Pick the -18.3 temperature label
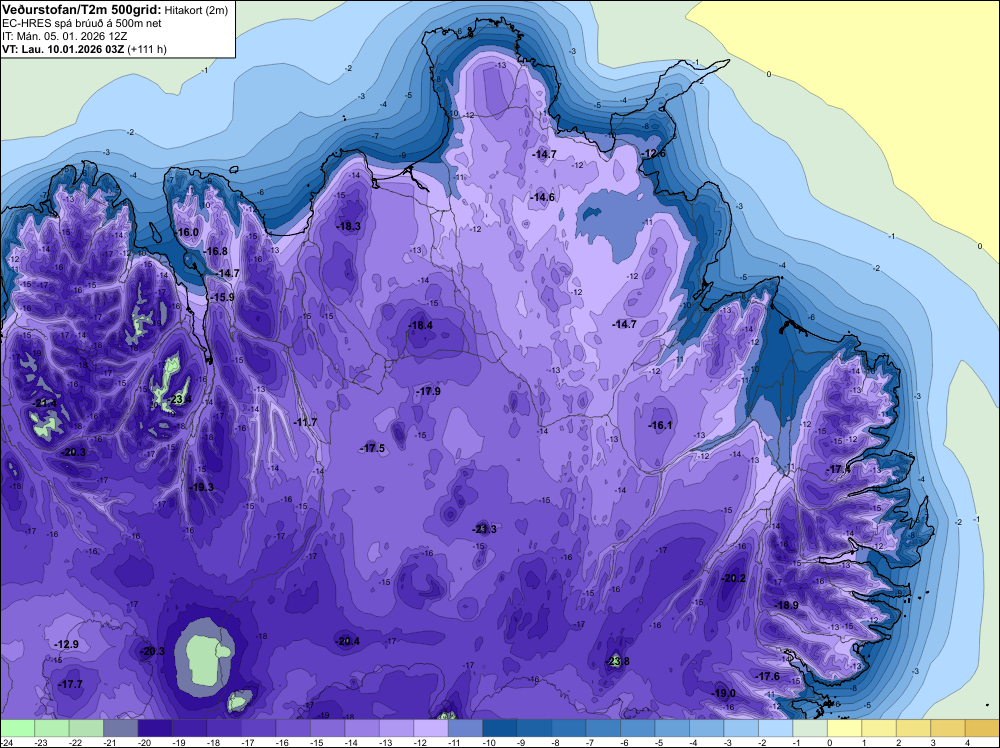The width and height of the screenshot is (1000, 748). point(349,226)
